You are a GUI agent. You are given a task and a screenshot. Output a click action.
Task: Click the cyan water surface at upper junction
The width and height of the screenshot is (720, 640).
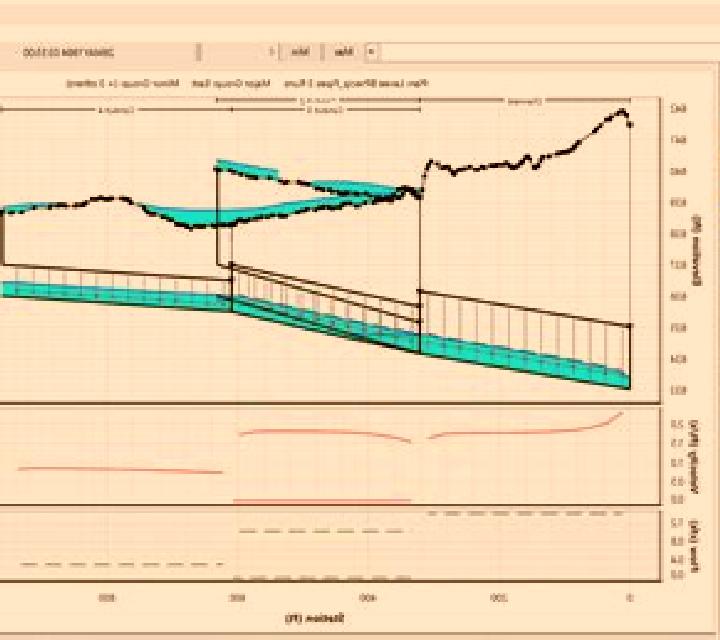pos(246,168)
